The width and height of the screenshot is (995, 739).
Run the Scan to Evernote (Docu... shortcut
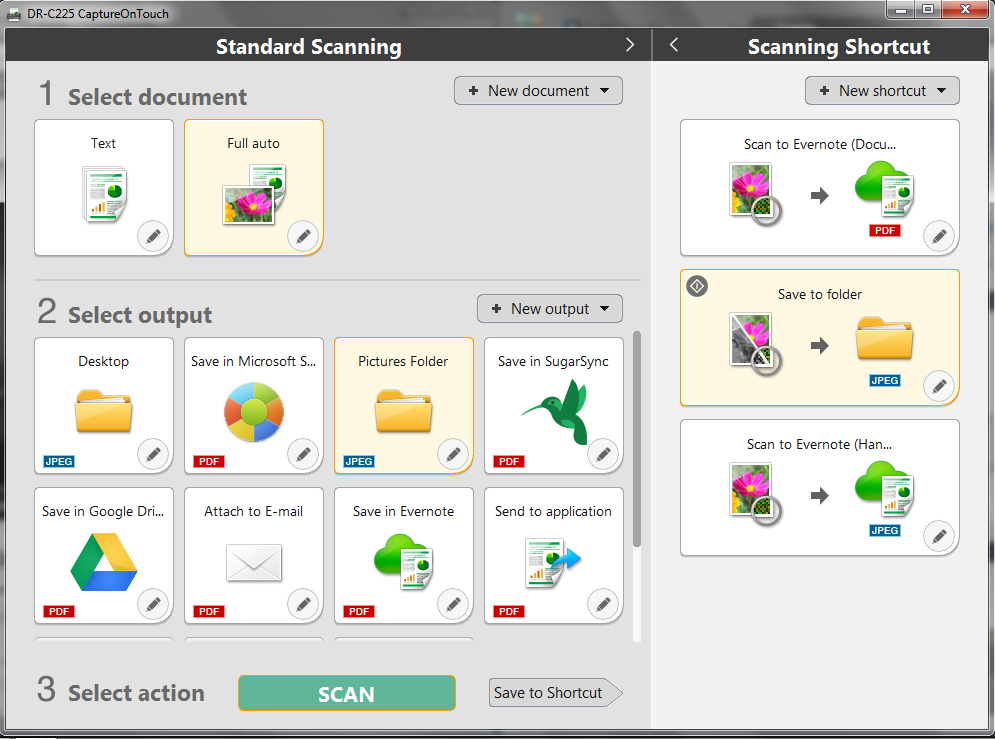click(x=820, y=188)
